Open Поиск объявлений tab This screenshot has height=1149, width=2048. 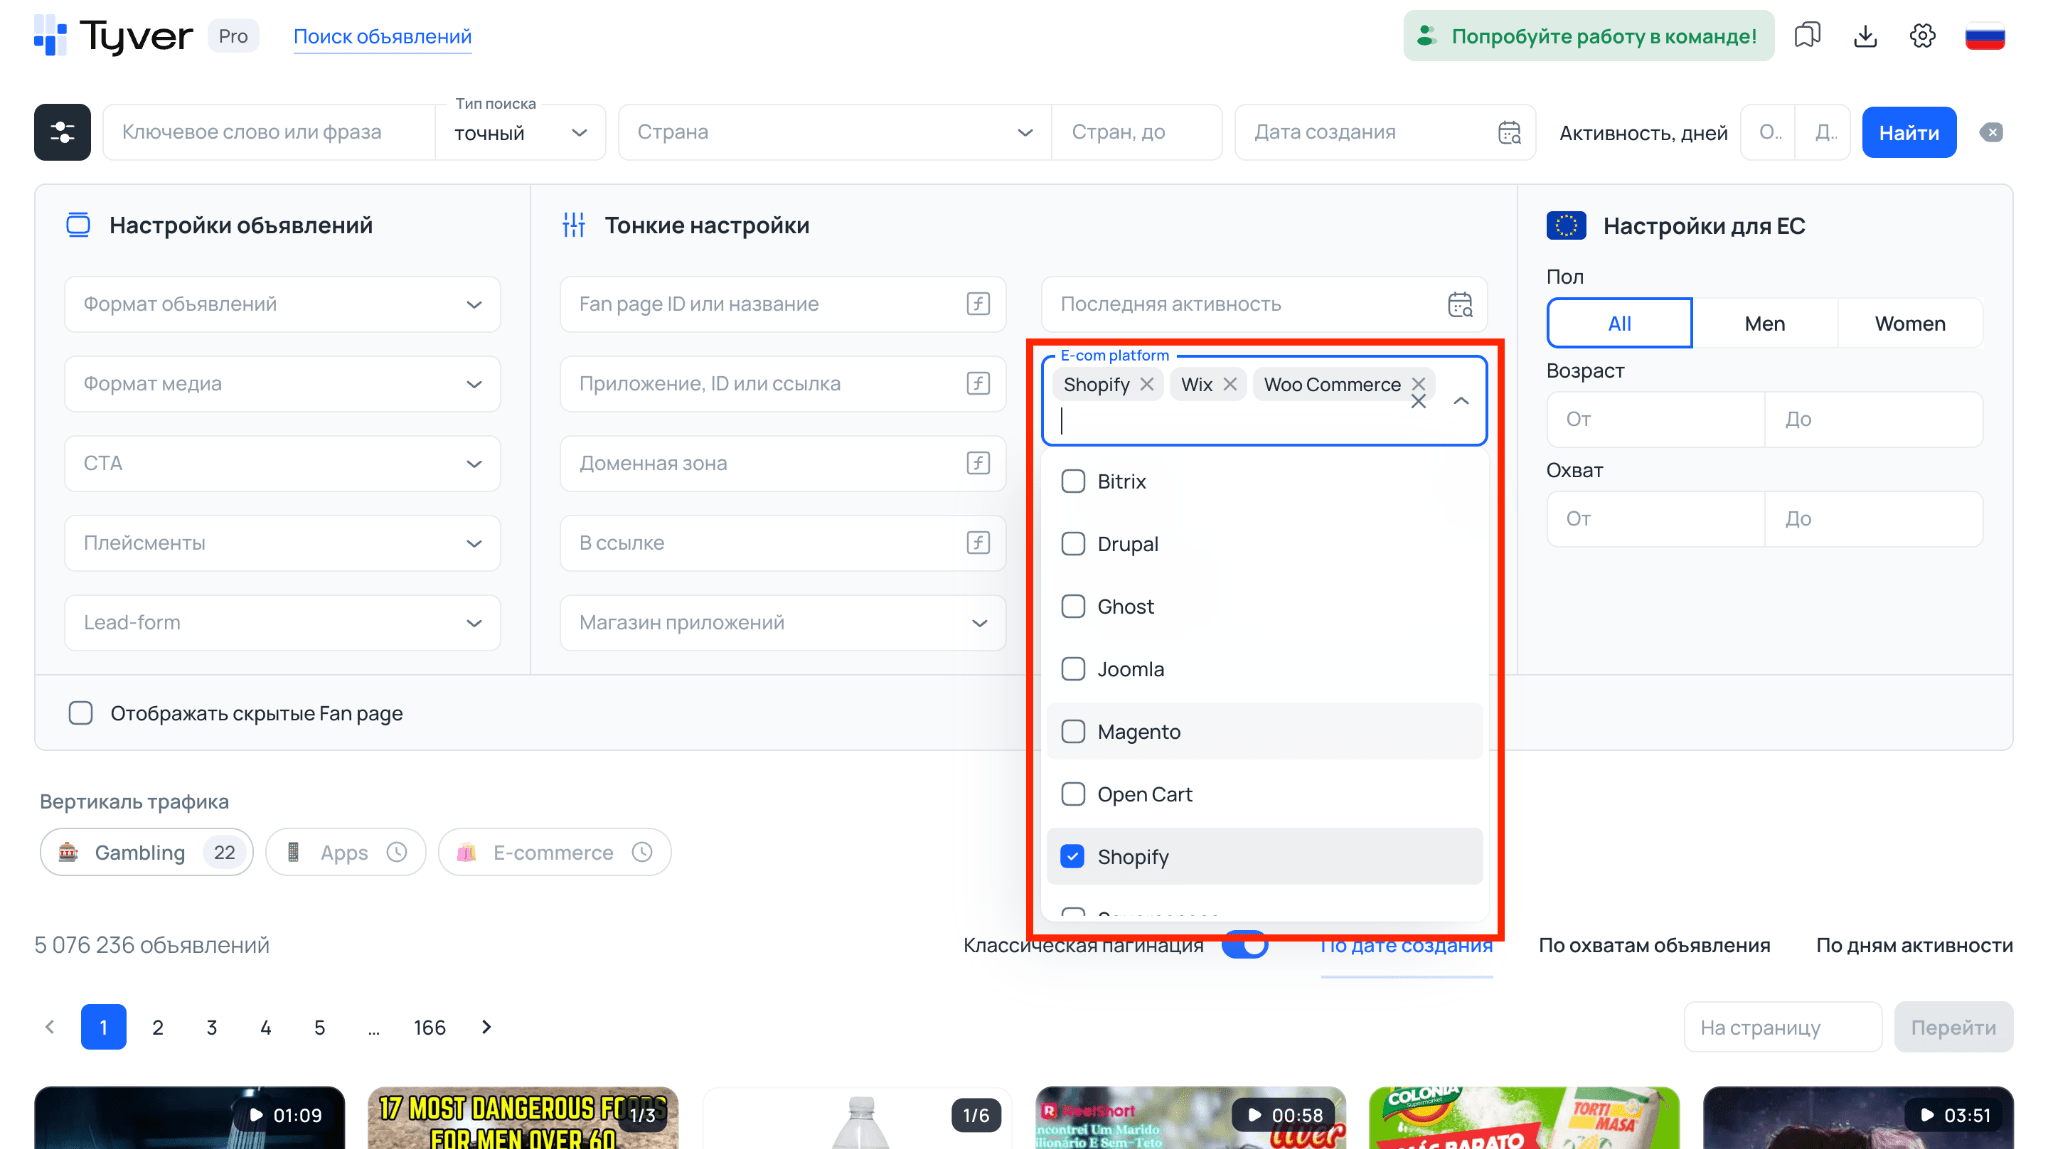coord(382,36)
